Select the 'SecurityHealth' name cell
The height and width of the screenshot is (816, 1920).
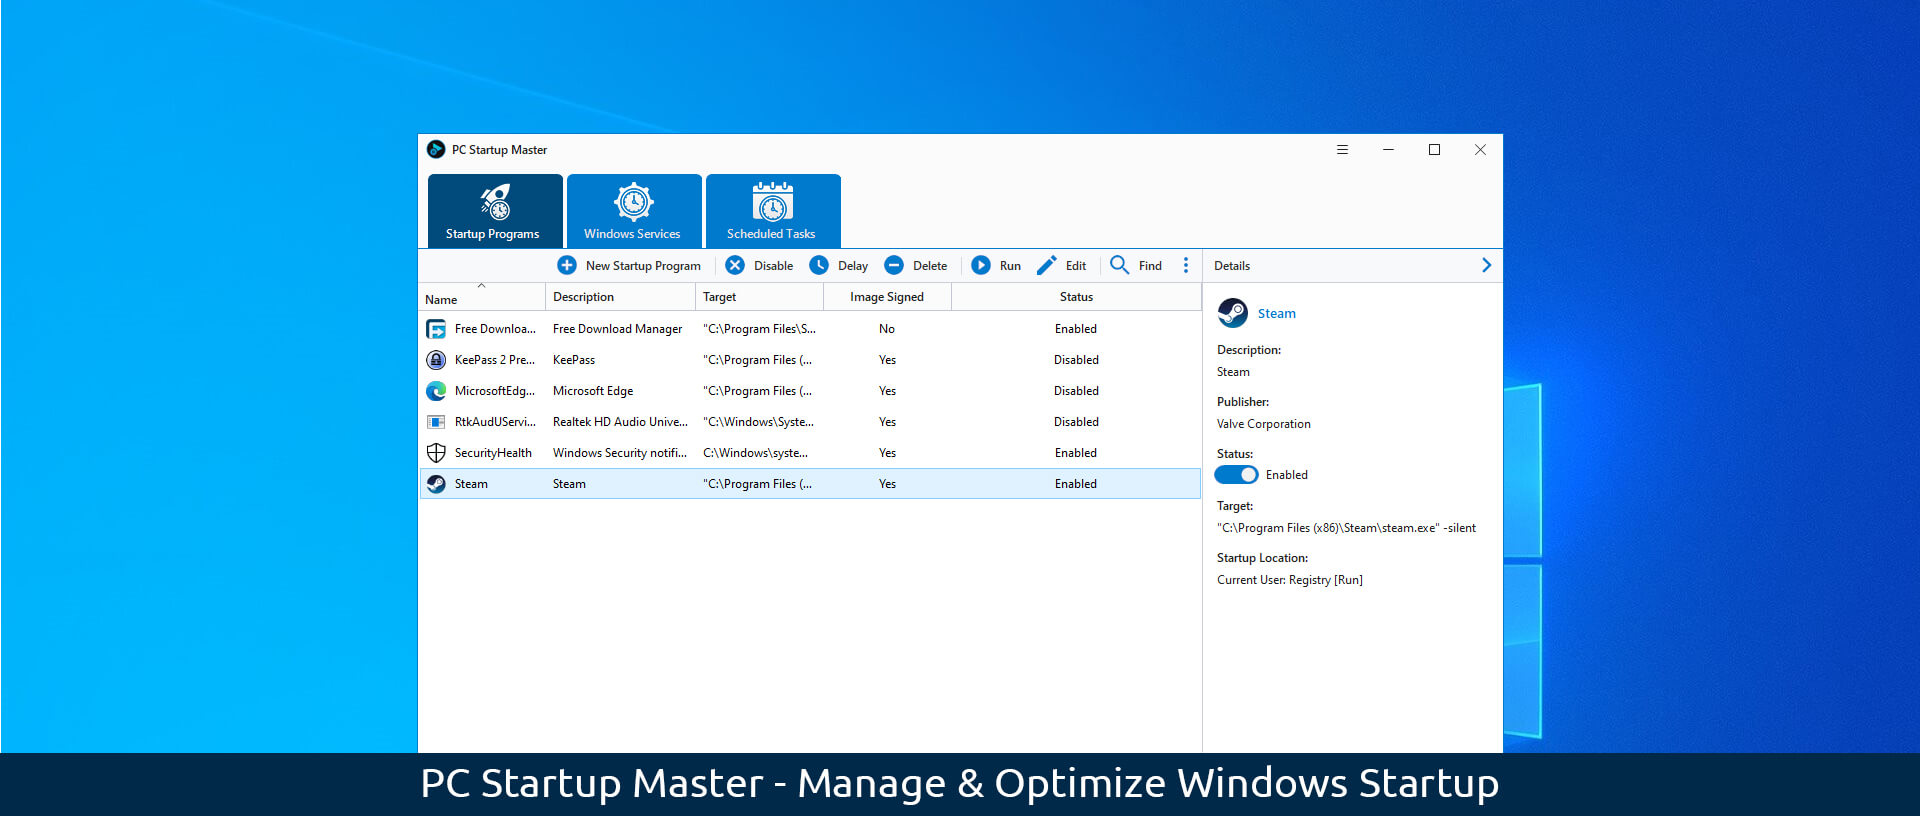point(493,453)
